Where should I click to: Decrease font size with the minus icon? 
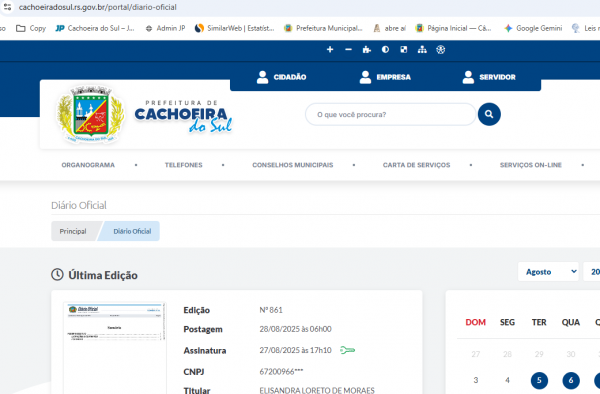pos(348,50)
